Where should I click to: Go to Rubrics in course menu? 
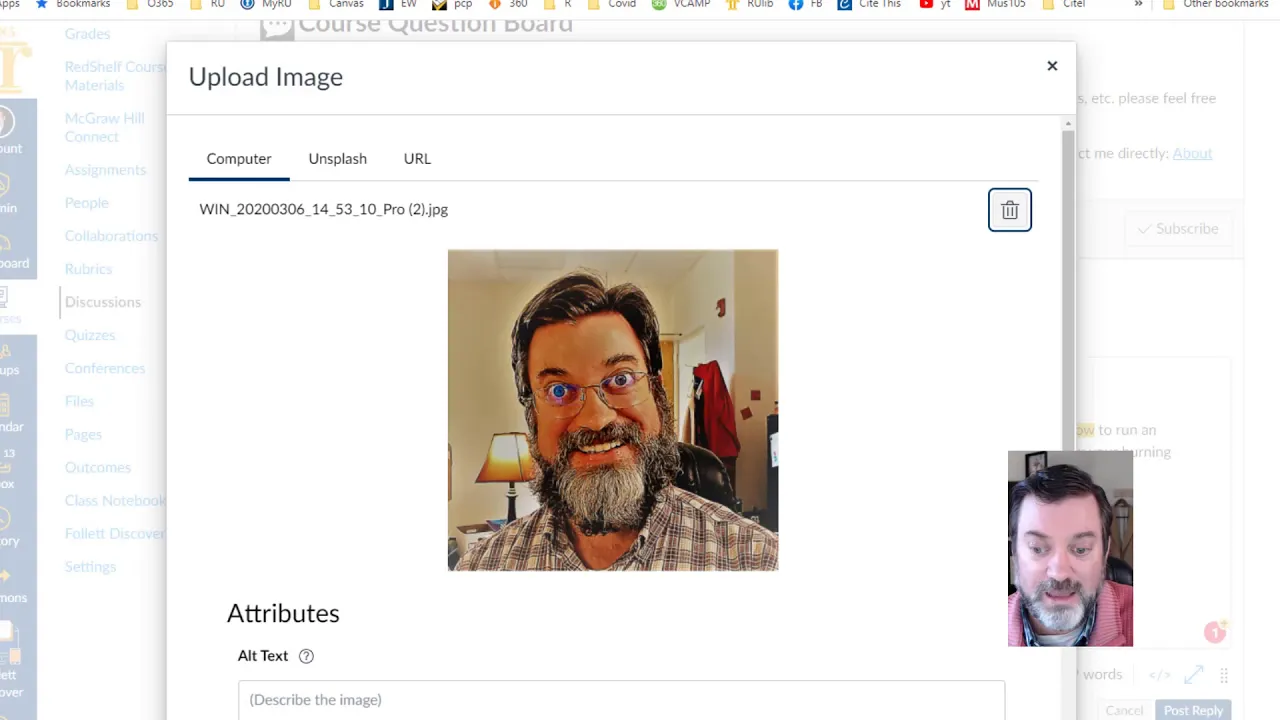88,269
